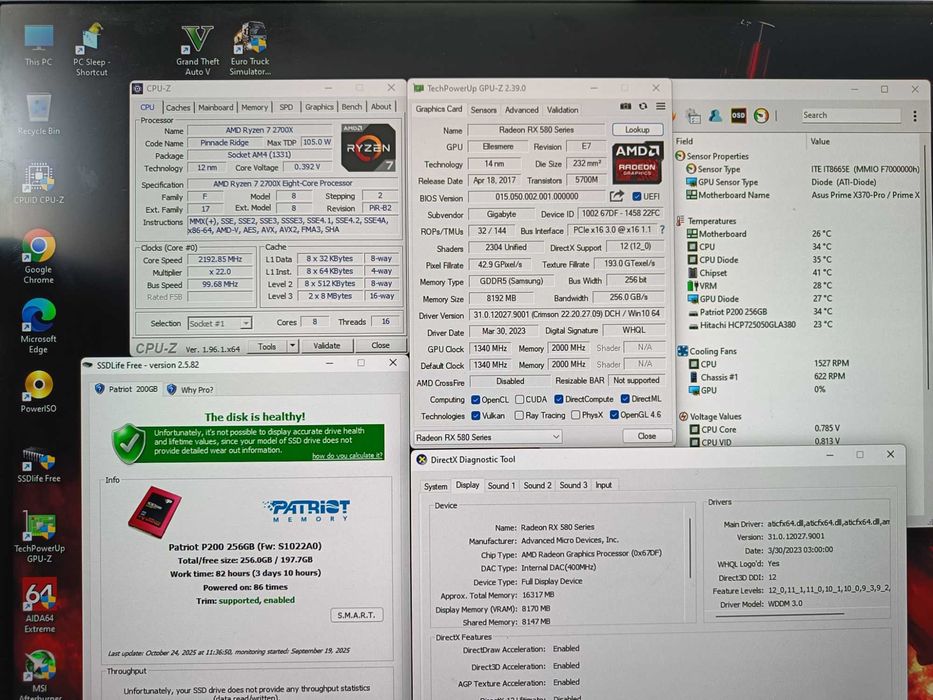Select the Microsoft Edge desktop icon
Viewport: 933px width, 700px height.
39,326
